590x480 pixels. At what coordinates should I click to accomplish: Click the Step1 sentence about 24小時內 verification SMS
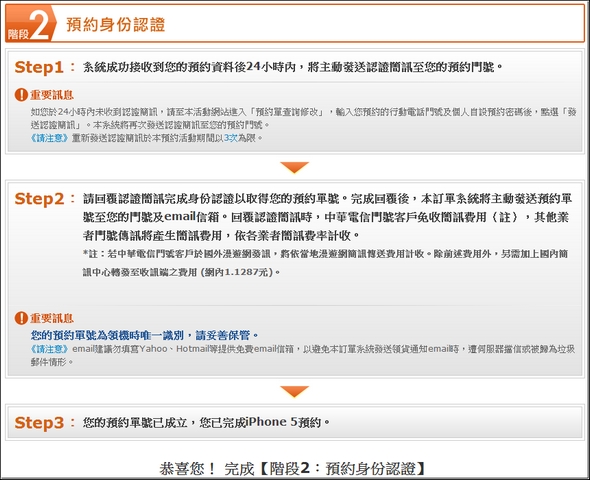point(293,67)
